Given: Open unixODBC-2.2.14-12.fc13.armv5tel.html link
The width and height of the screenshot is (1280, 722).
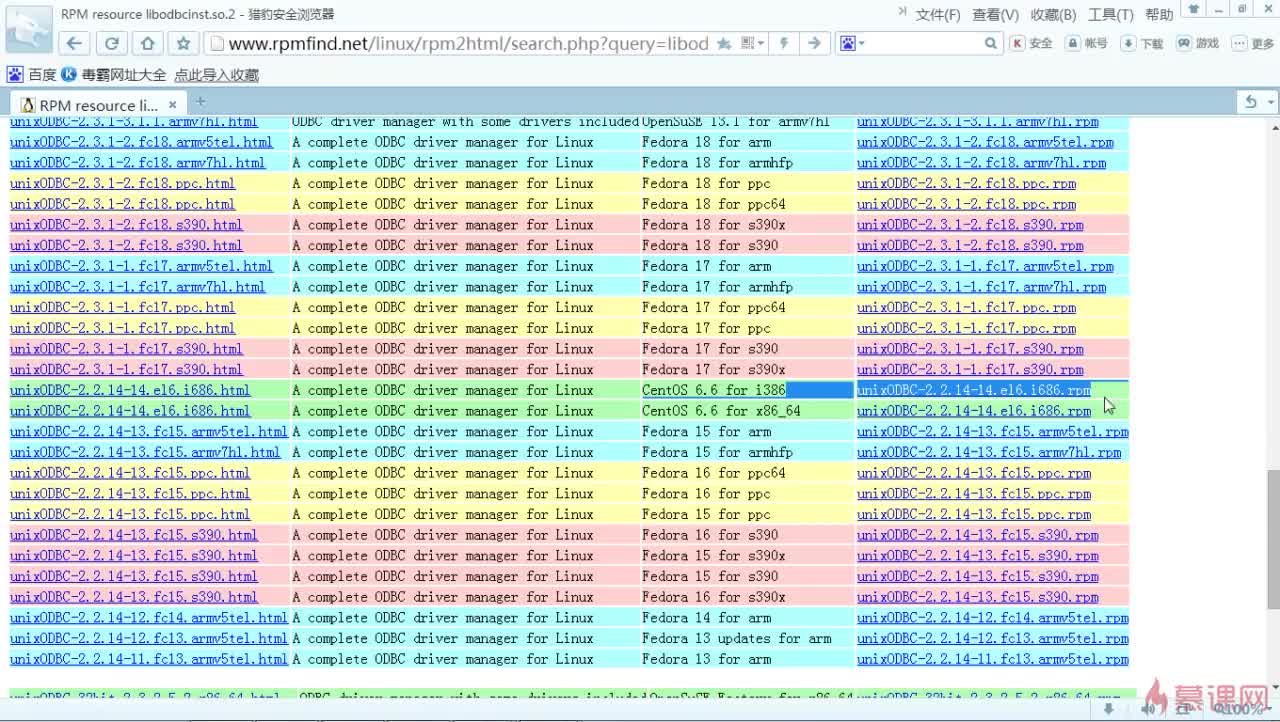Looking at the screenshot, I should 149,638.
